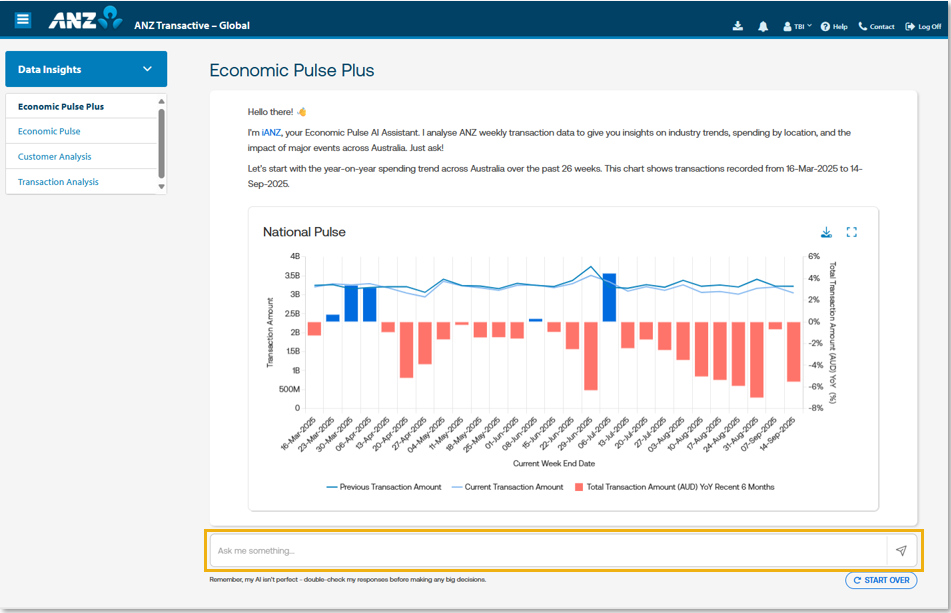The width and height of the screenshot is (951, 613).
Task: Click the ANZ logo
Action: point(85,20)
